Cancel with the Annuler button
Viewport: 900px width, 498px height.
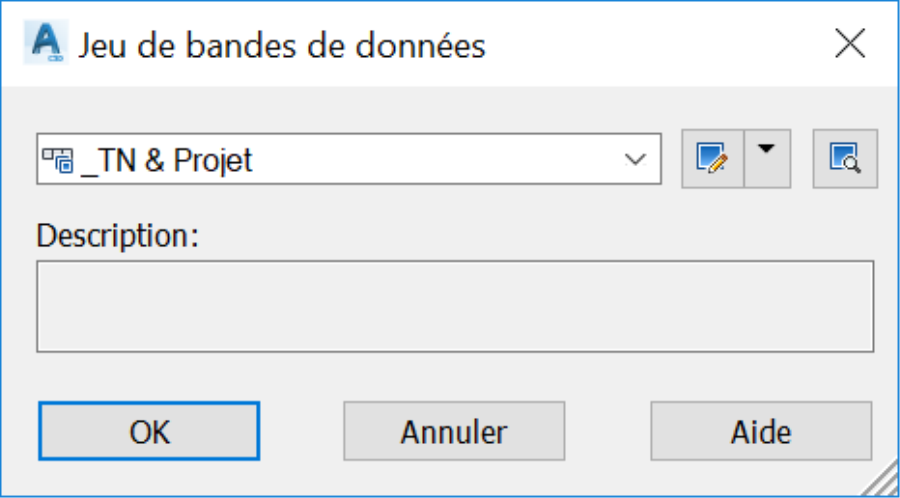point(454,431)
